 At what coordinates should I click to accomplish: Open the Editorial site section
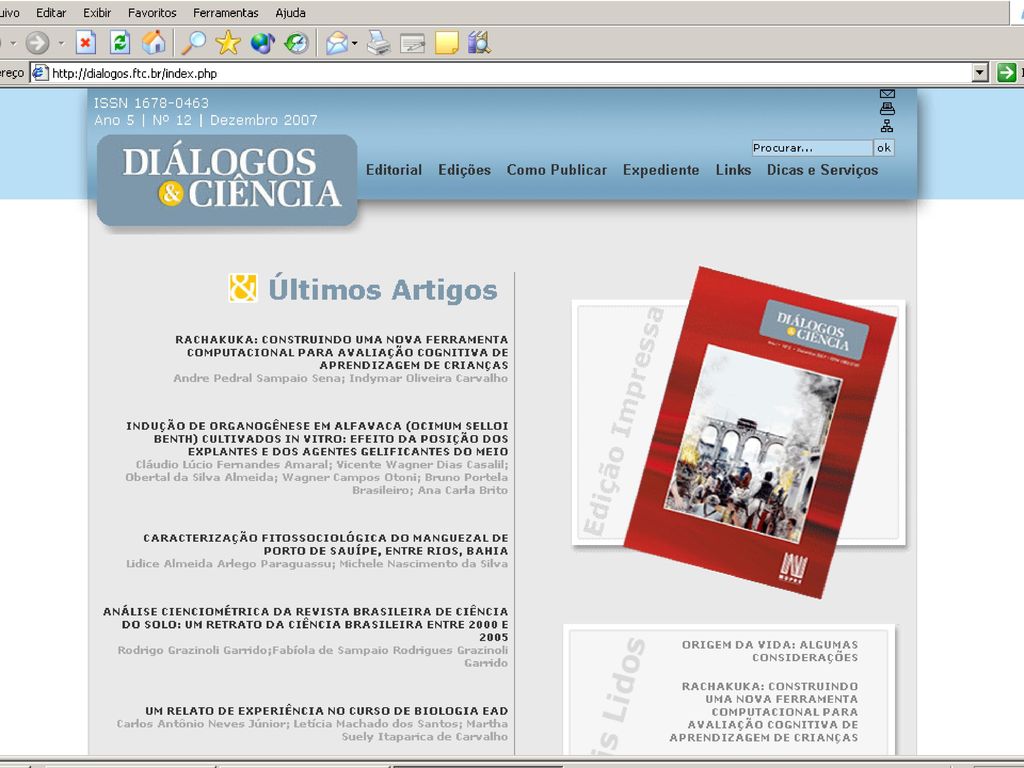point(394,170)
